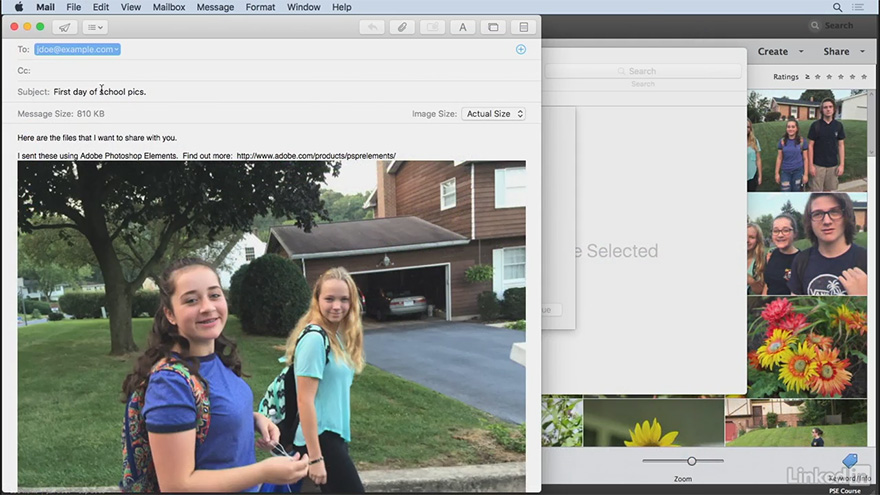Close the Mail compose window
The height and width of the screenshot is (495, 880).
(x=15, y=26)
